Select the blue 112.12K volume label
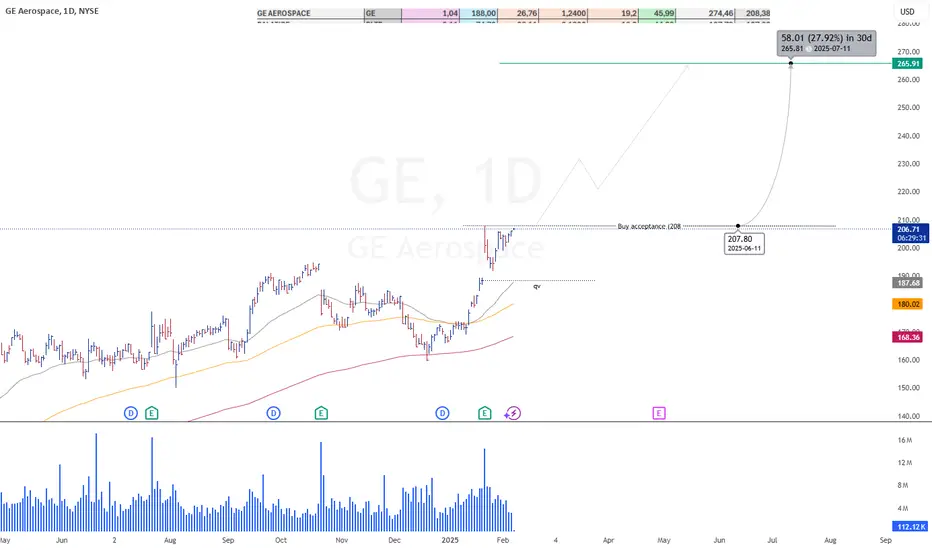 tap(911, 526)
